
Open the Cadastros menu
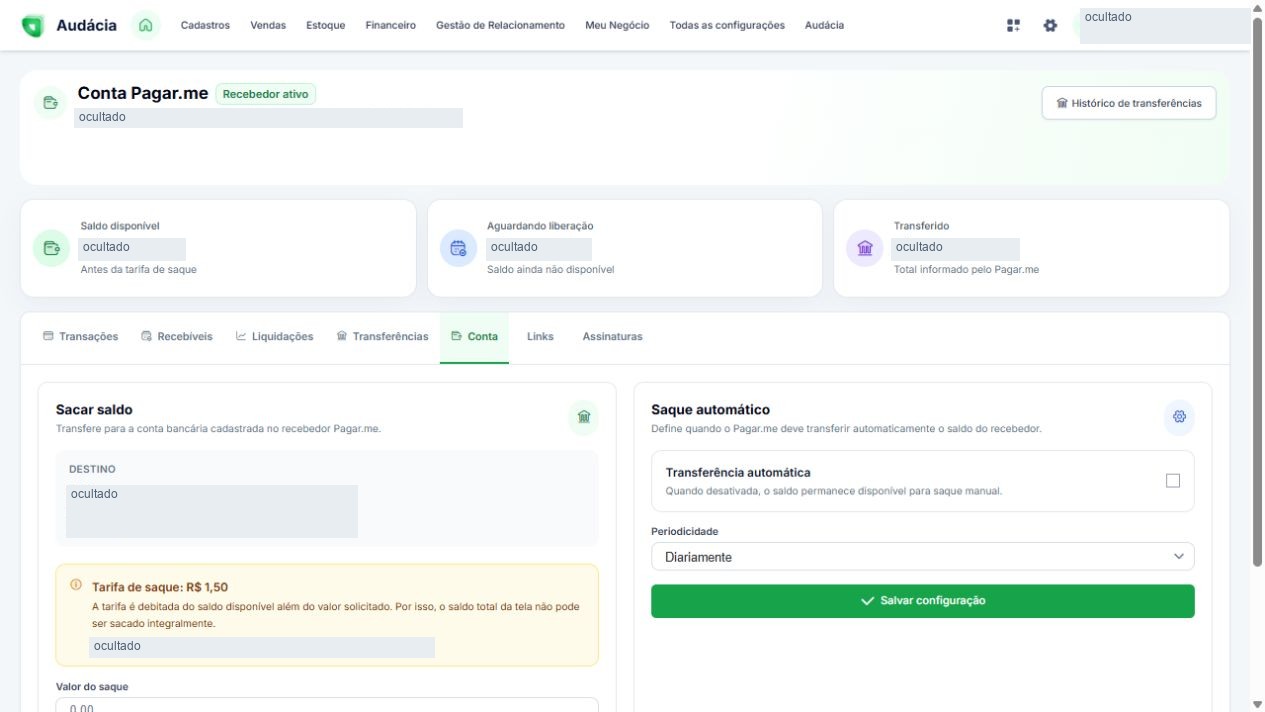click(205, 25)
